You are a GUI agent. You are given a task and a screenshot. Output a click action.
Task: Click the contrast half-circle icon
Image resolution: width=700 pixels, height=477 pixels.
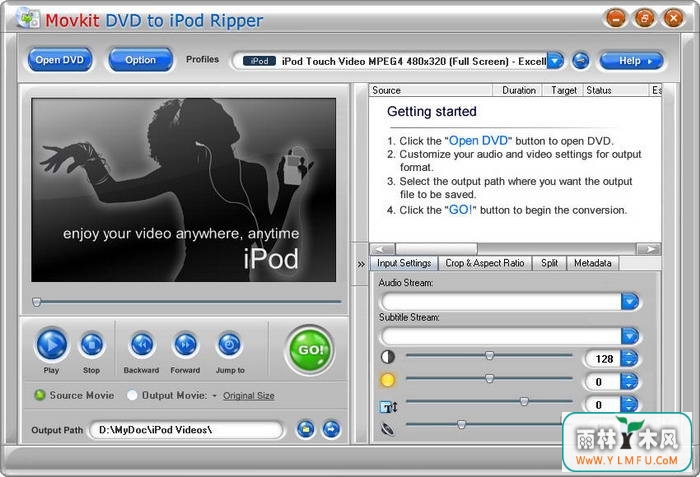(388, 357)
